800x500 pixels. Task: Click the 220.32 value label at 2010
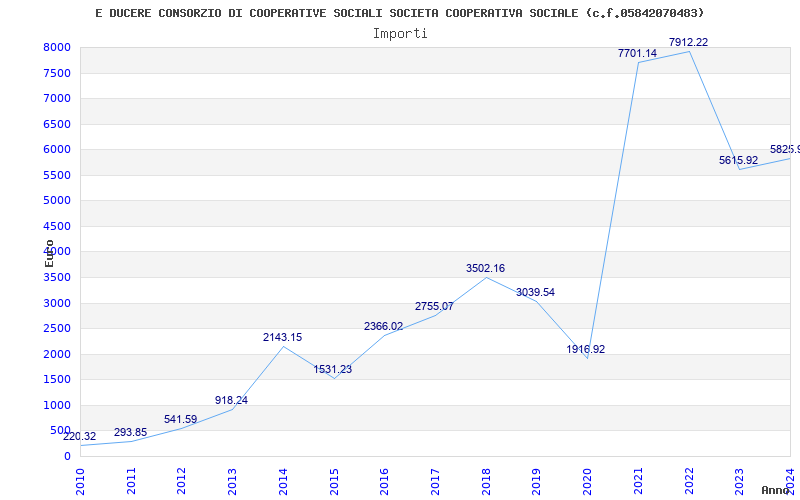(79, 436)
